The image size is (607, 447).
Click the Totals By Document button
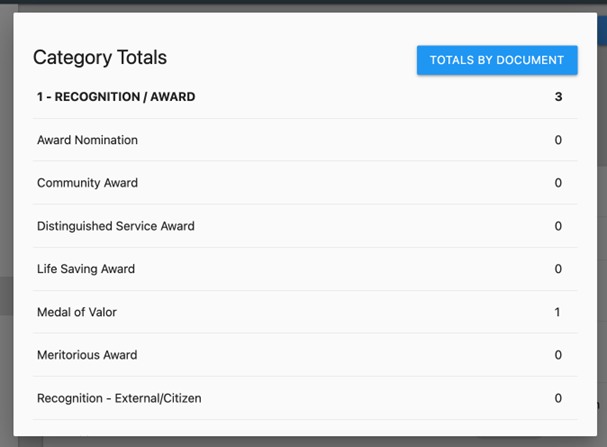[x=497, y=60]
